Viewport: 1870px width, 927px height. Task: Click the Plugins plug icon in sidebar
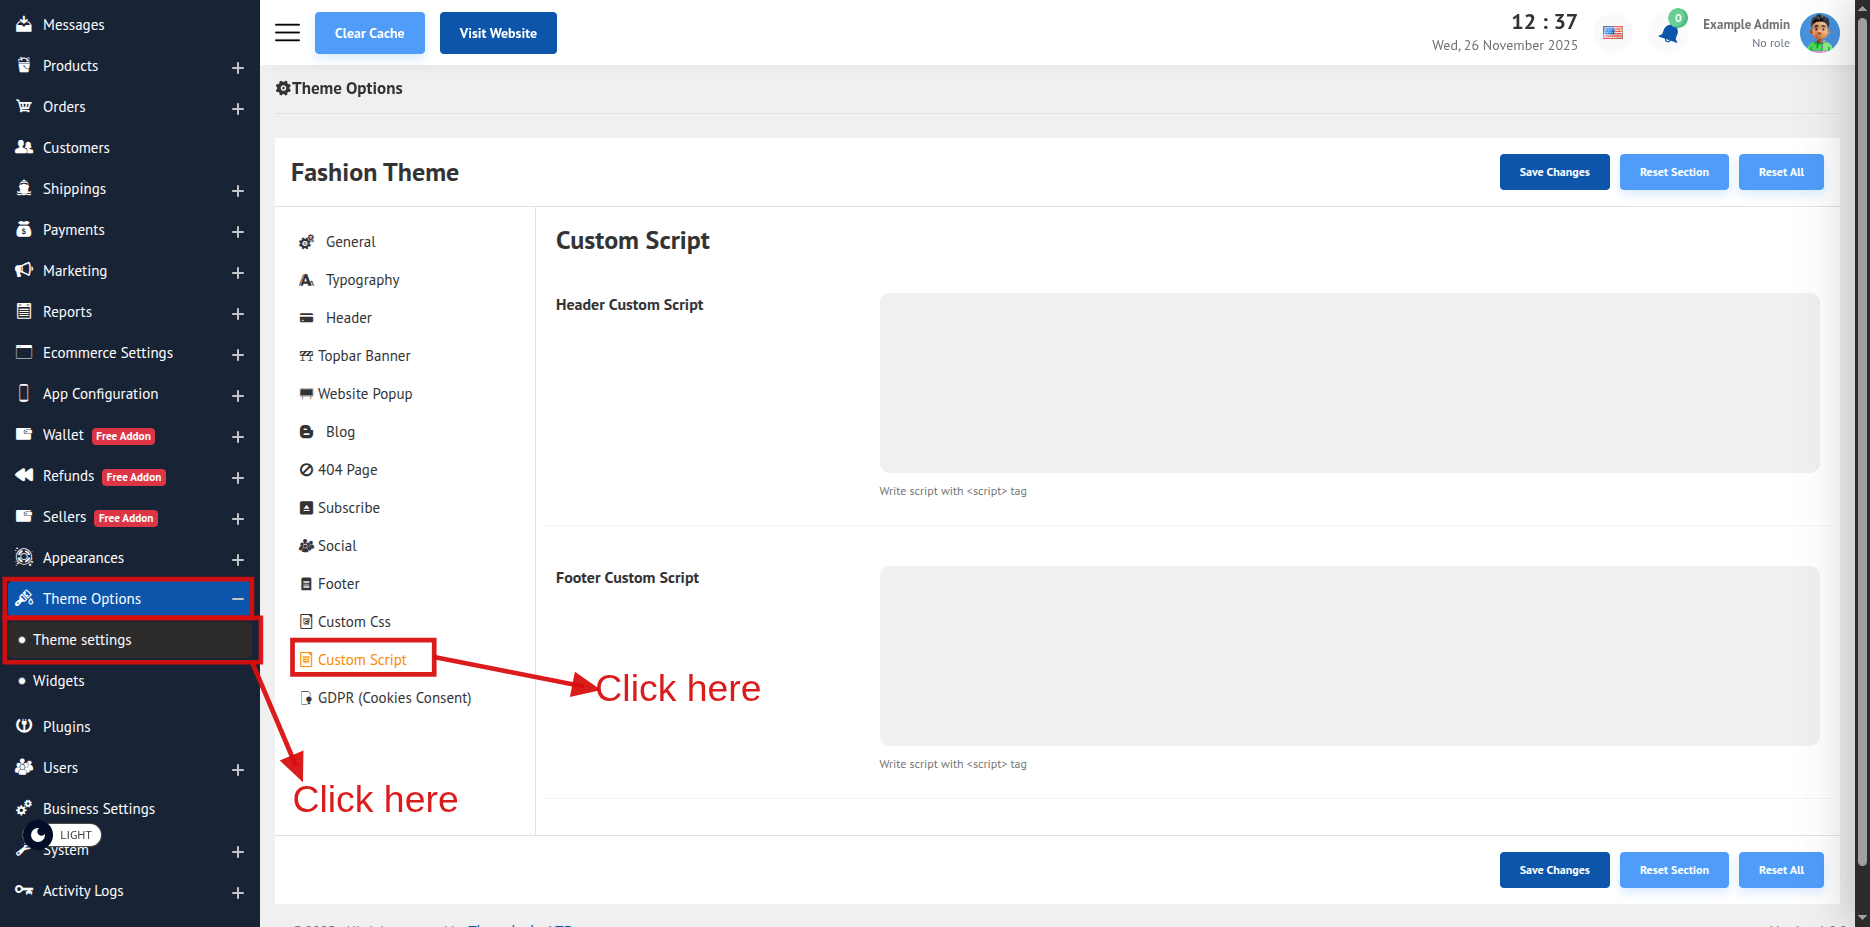coord(24,726)
